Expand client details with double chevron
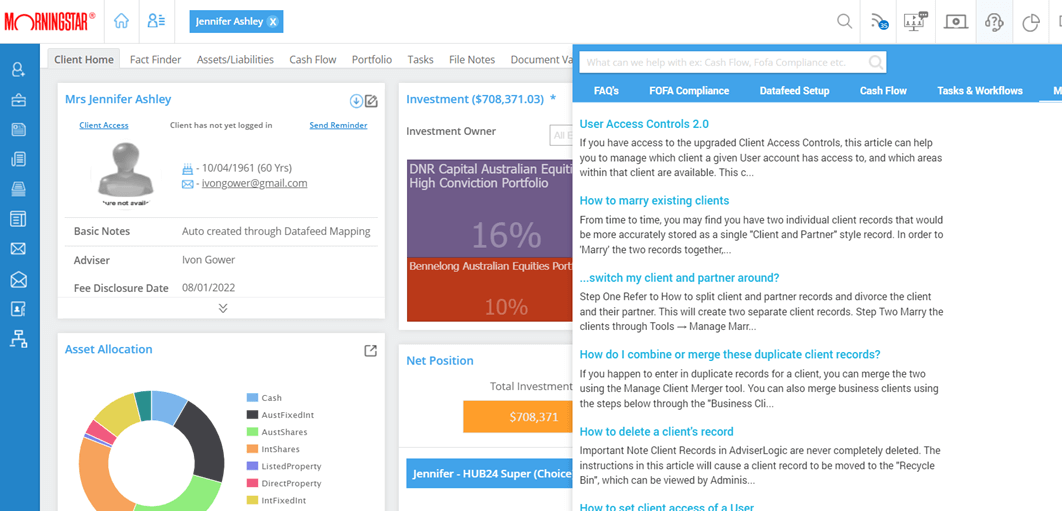 click(x=223, y=308)
